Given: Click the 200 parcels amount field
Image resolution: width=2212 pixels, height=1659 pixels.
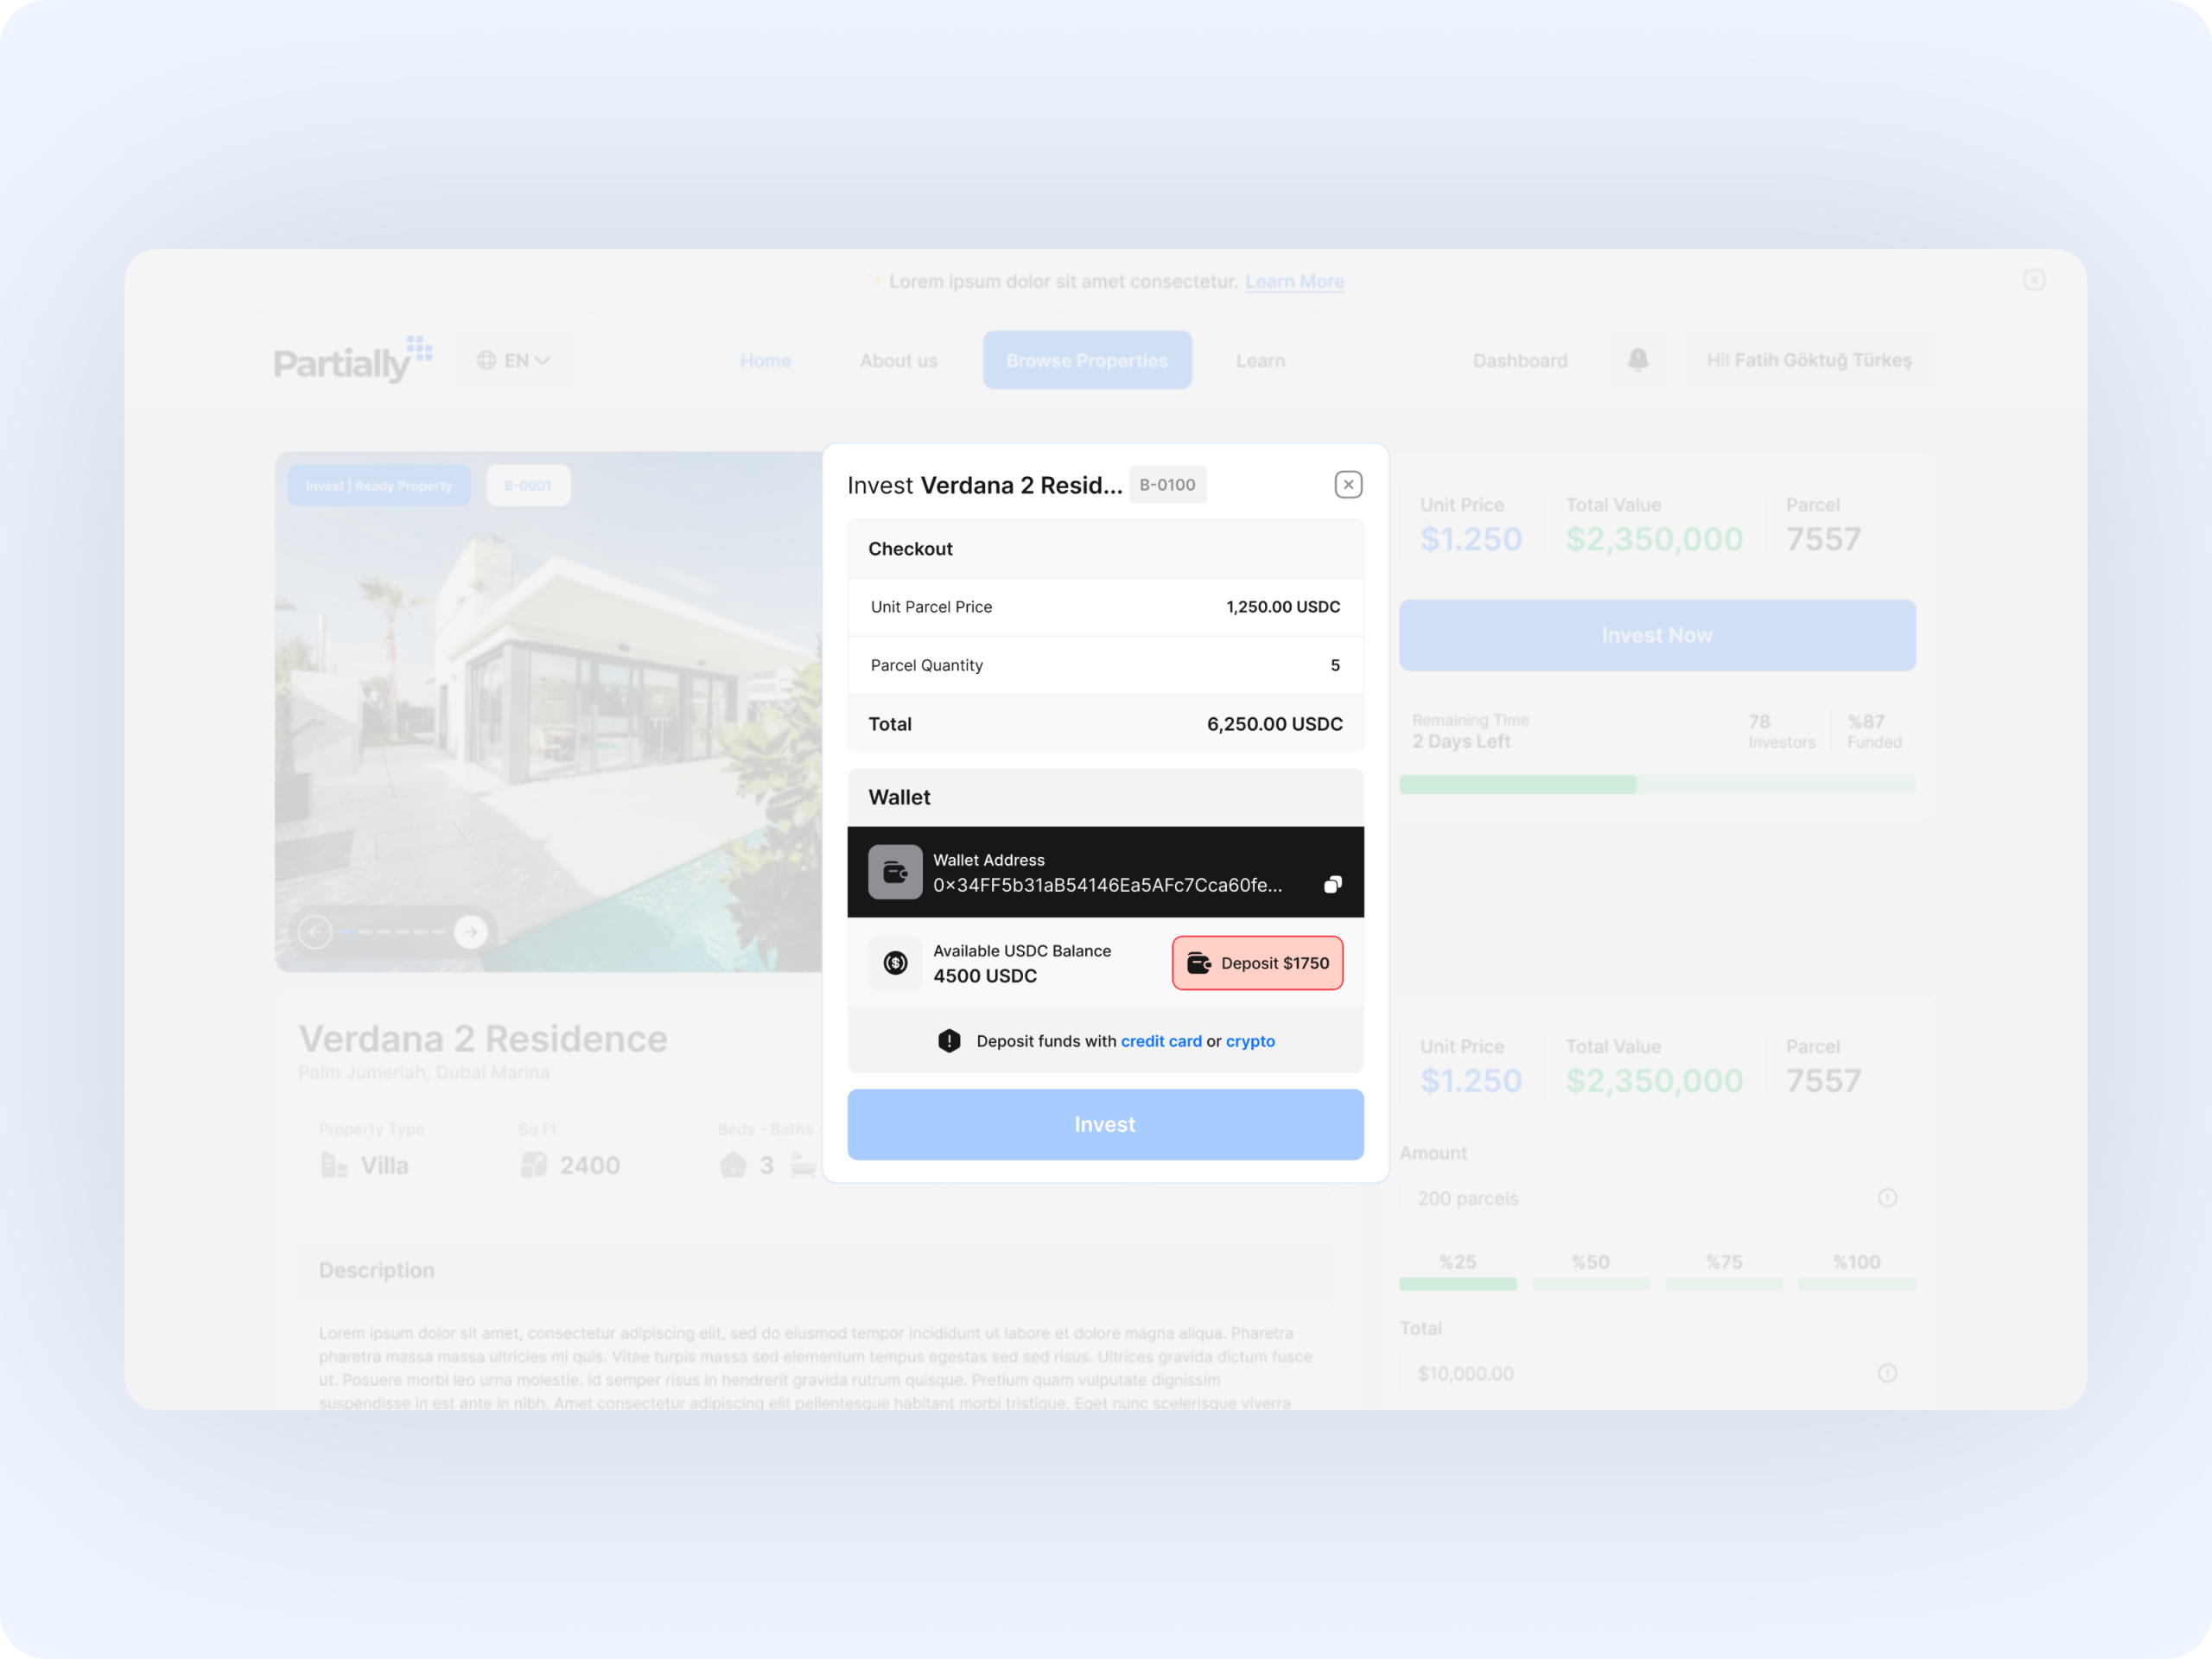Looking at the screenshot, I should point(1656,1199).
